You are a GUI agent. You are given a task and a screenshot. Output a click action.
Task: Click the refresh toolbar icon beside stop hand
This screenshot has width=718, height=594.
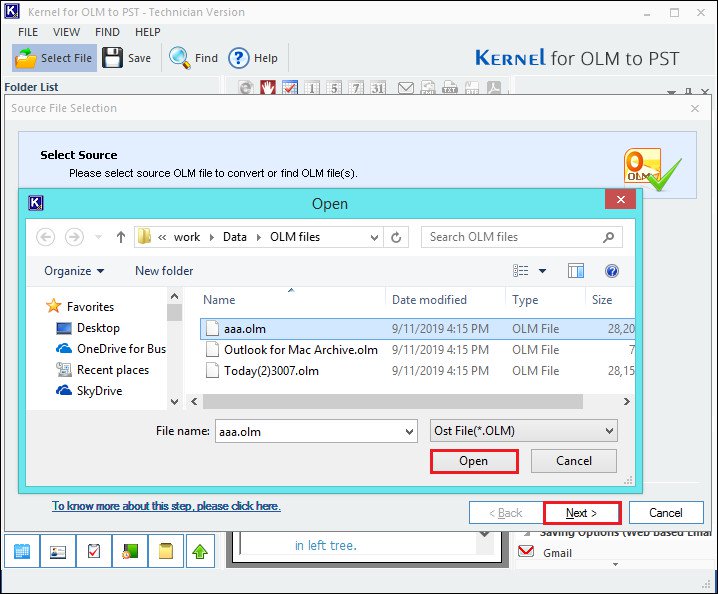[246, 87]
